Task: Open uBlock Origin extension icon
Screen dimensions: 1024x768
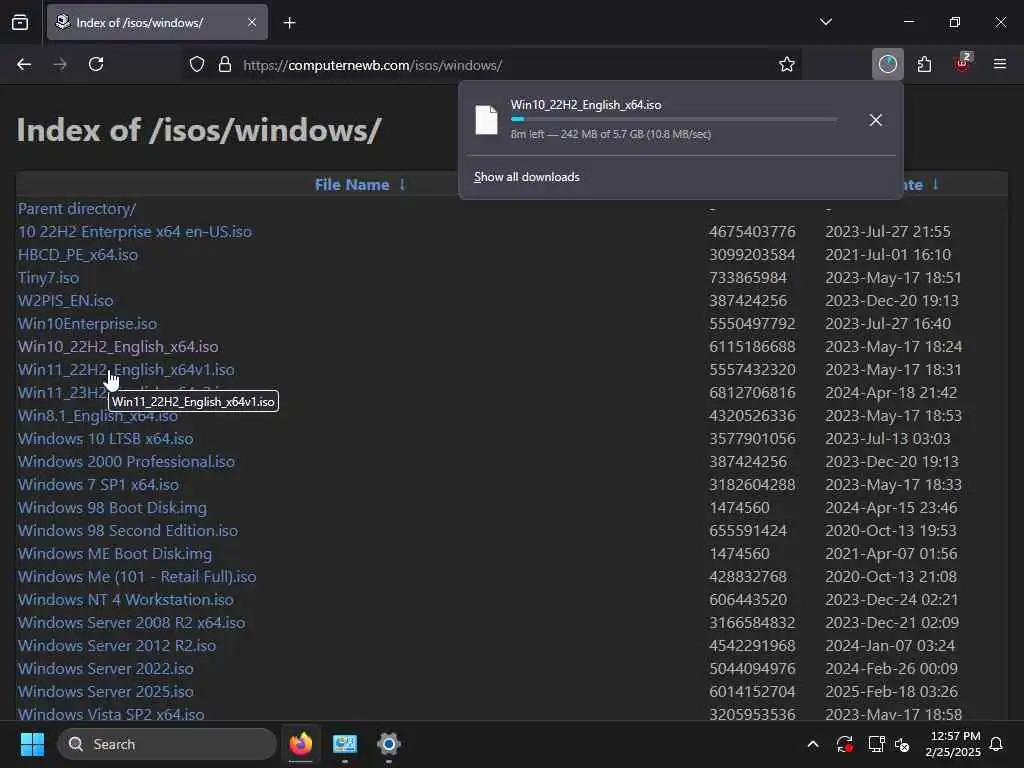Action: (963, 64)
